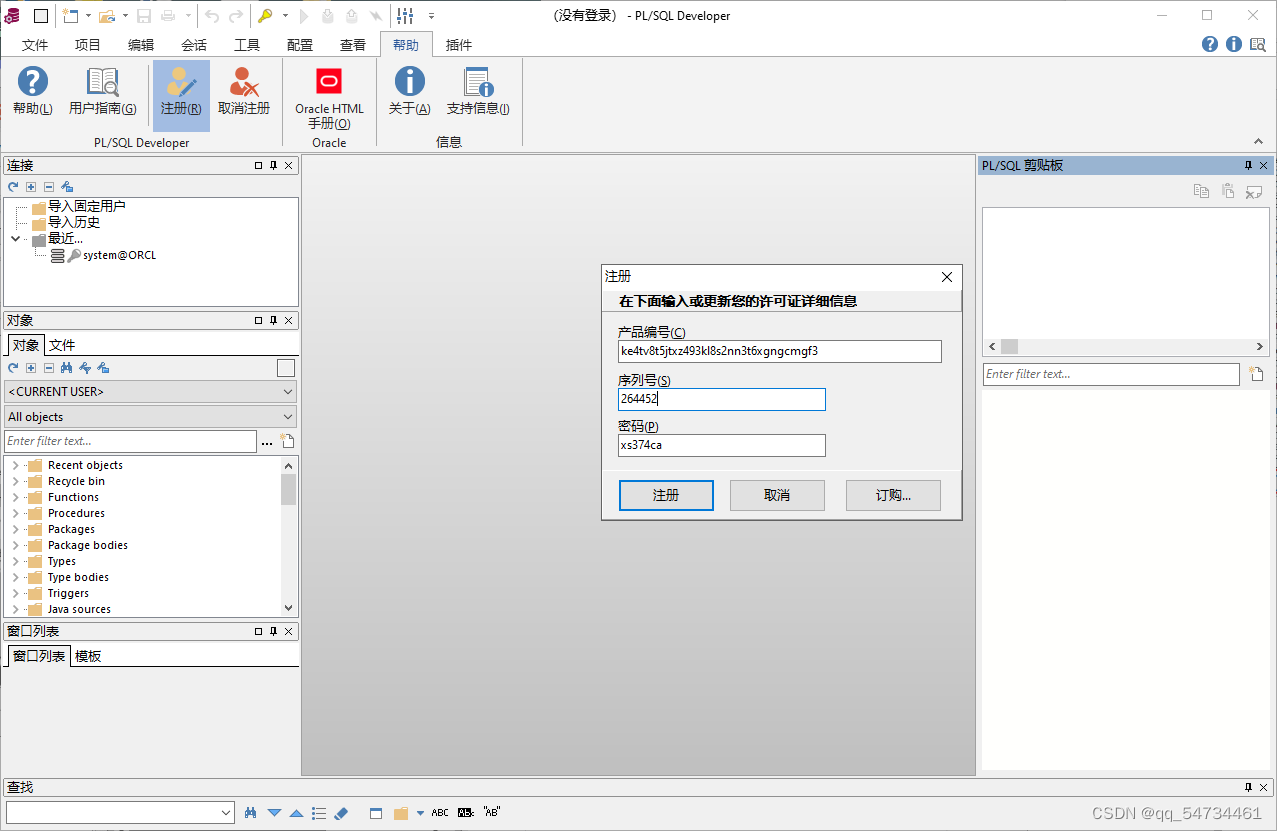Open the 编辑 ribbon tab
1277x831 pixels.
141,45
